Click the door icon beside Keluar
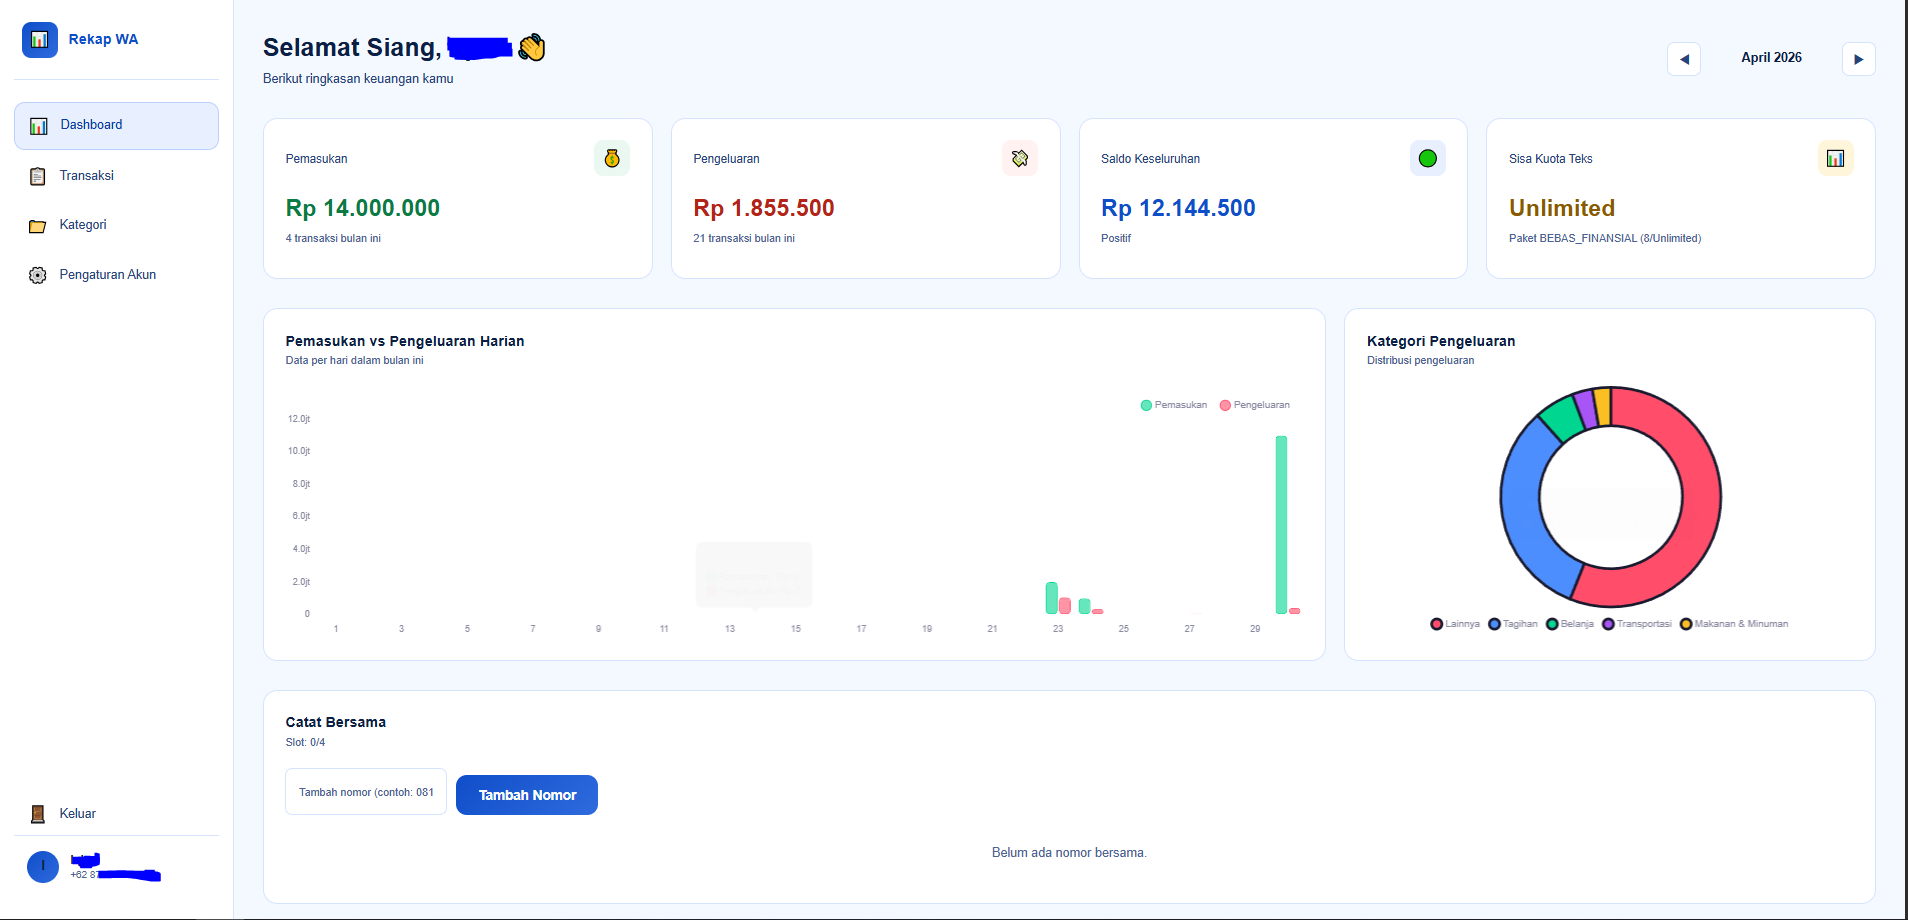Viewport: 1908px width, 920px height. click(x=38, y=814)
